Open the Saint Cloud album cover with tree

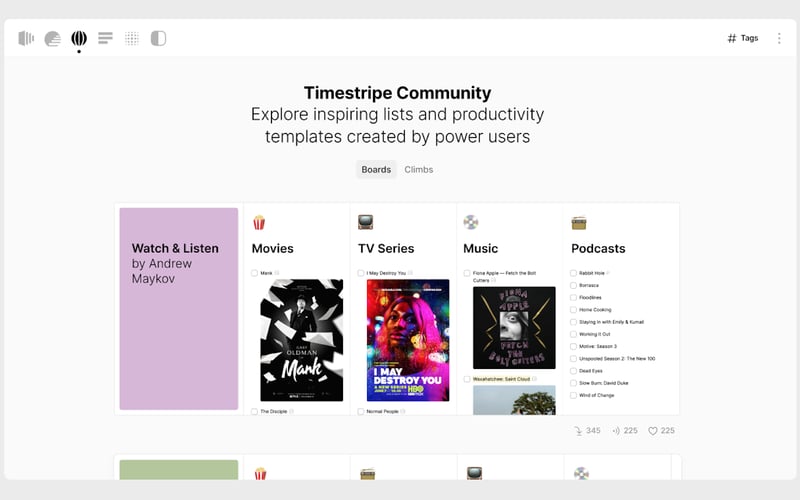click(x=514, y=400)
